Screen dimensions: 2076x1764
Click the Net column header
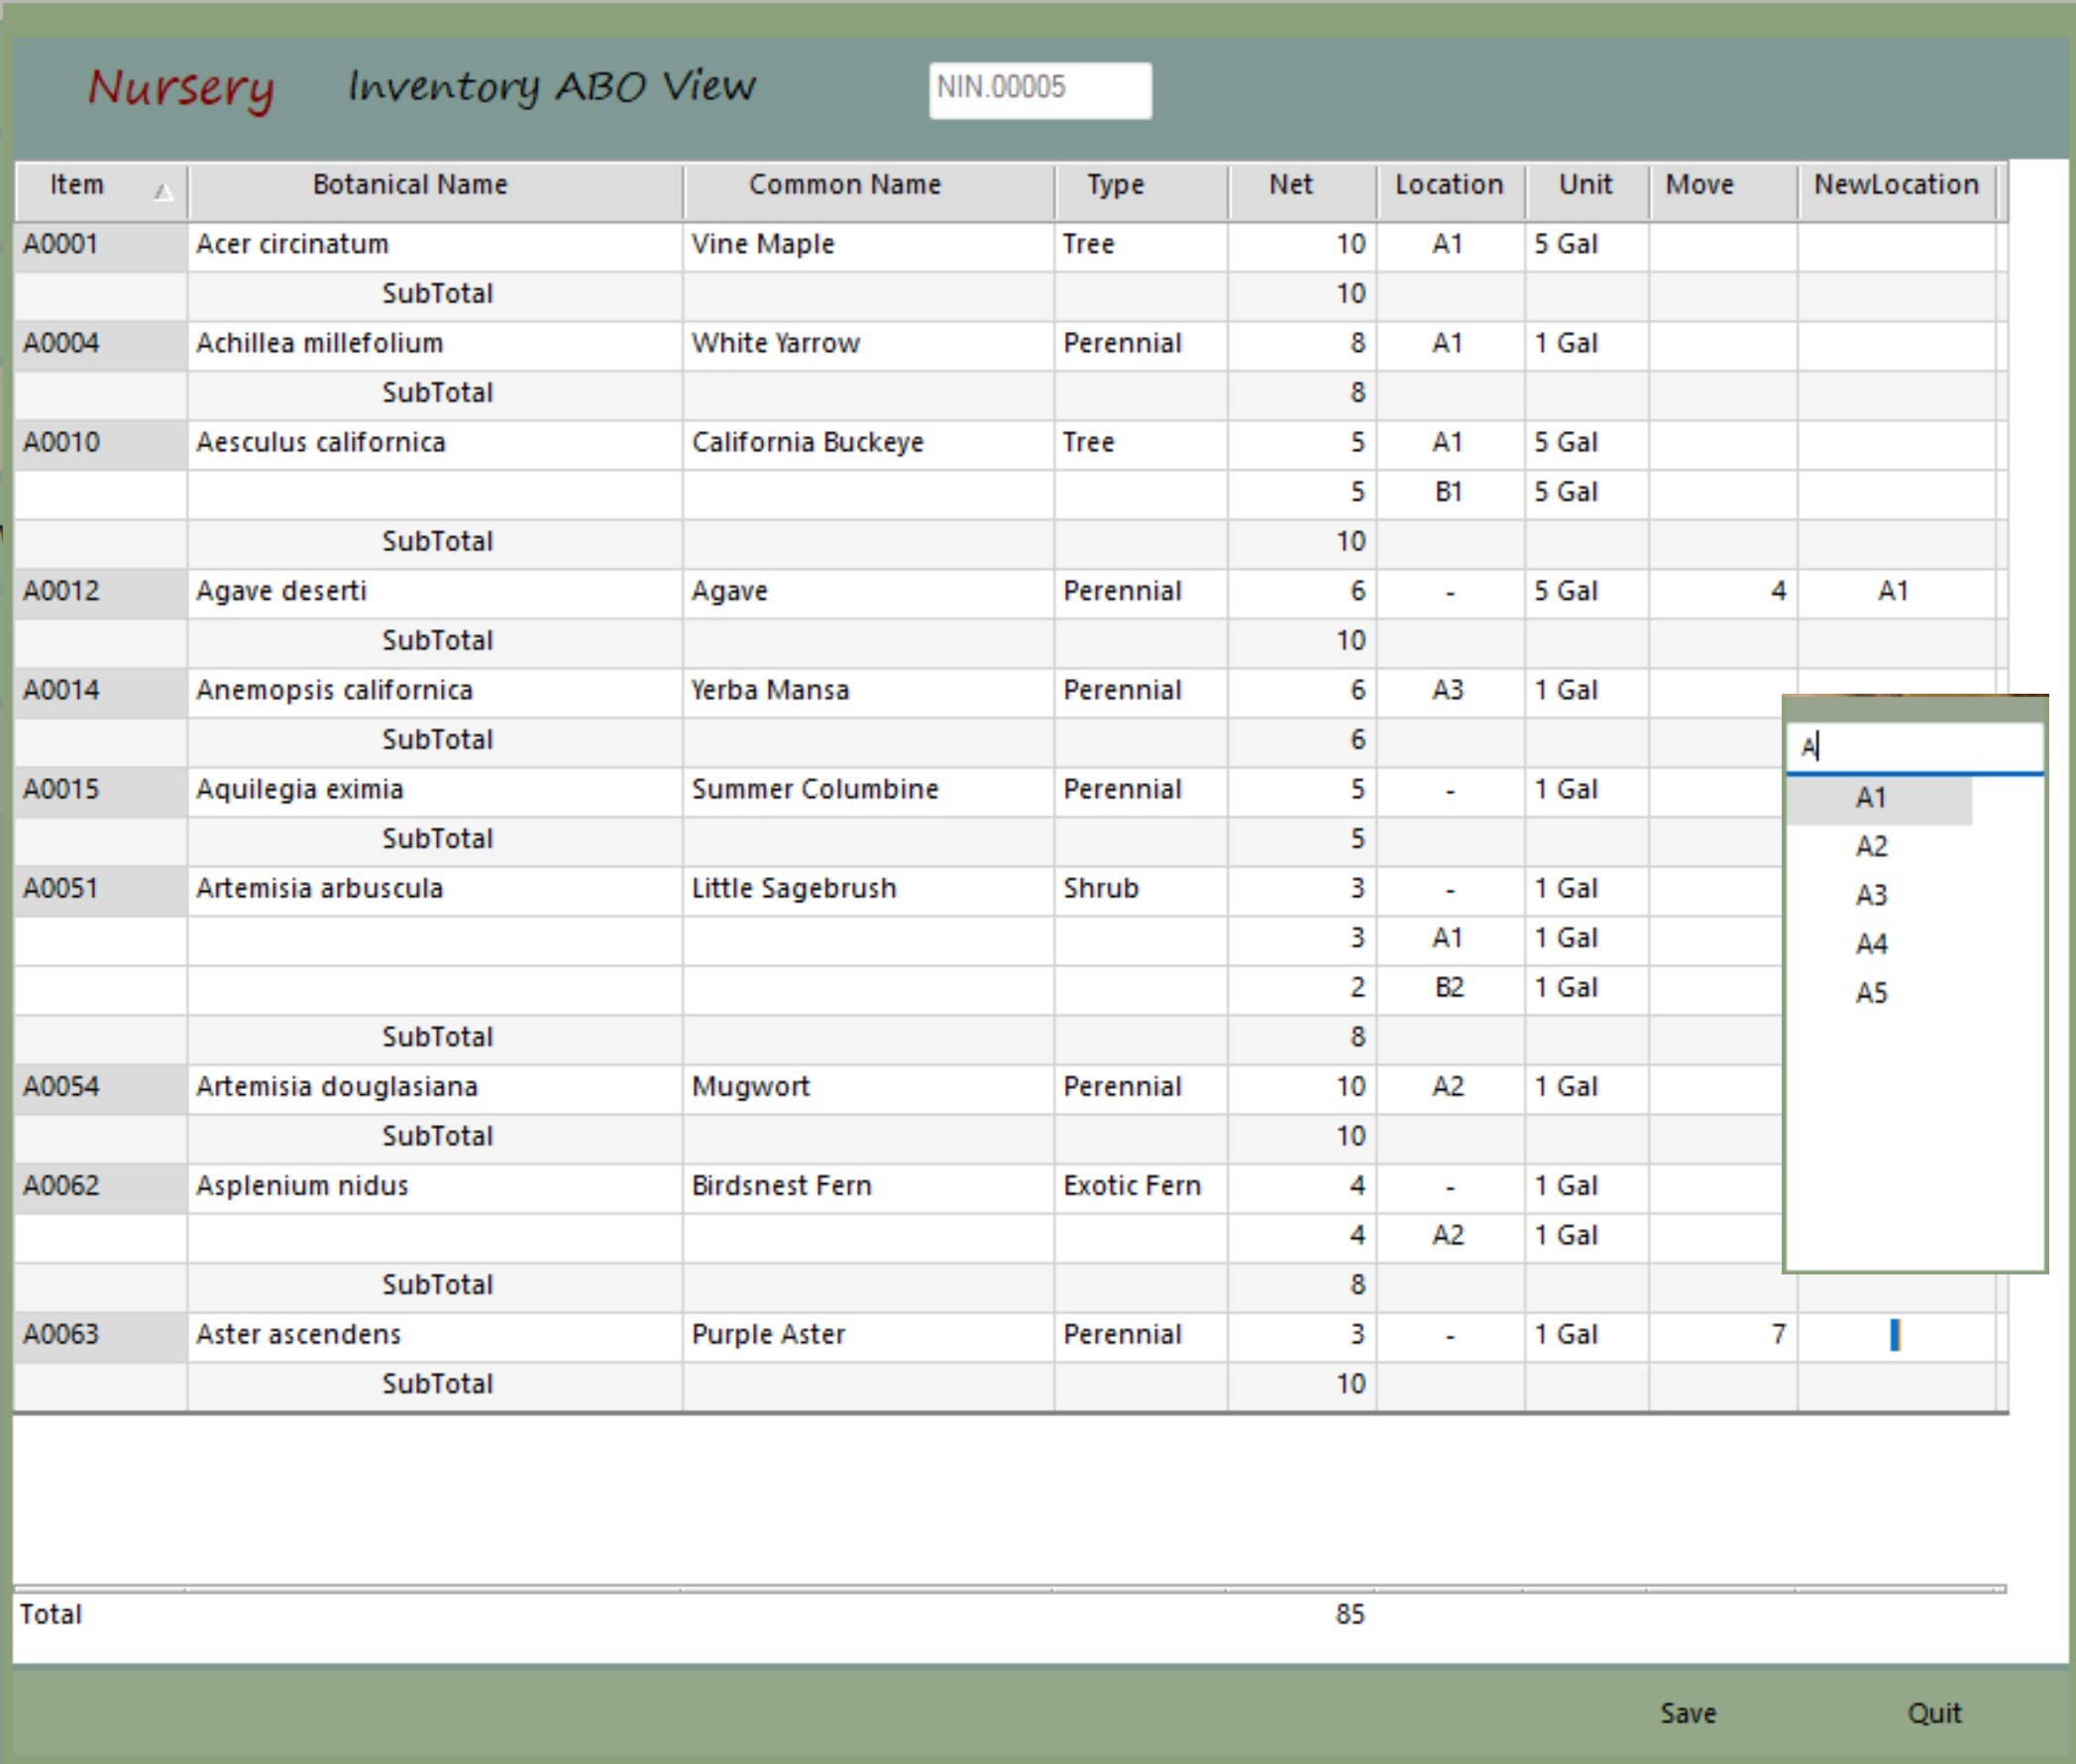[x=1290, y=185]
